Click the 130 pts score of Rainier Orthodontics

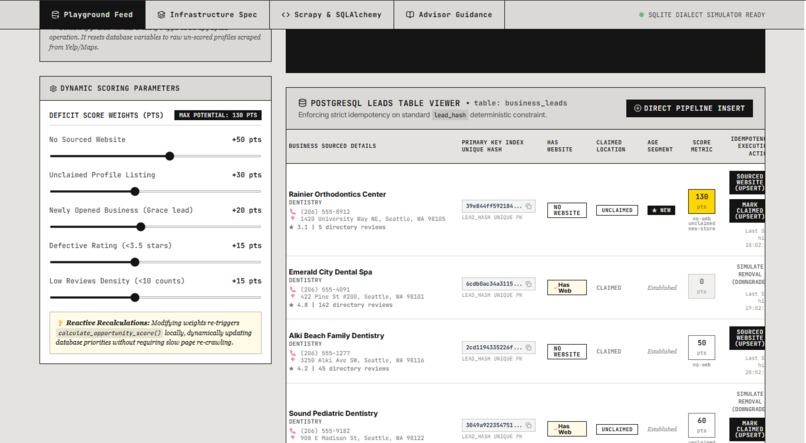tap(702, 201)
